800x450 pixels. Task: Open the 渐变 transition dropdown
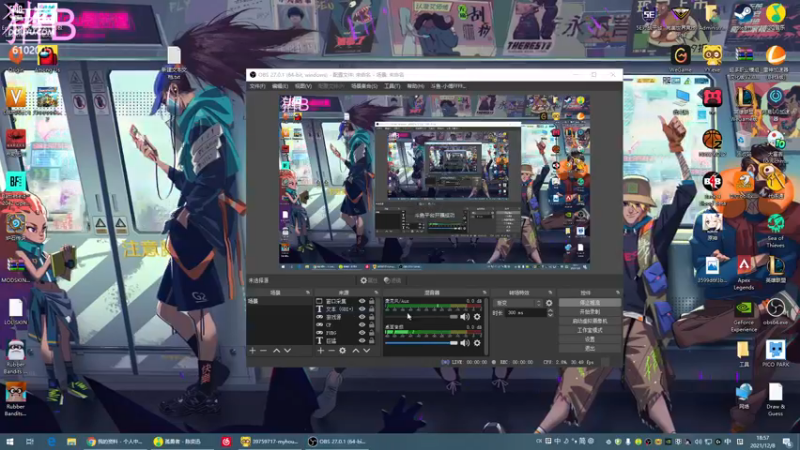518,303
